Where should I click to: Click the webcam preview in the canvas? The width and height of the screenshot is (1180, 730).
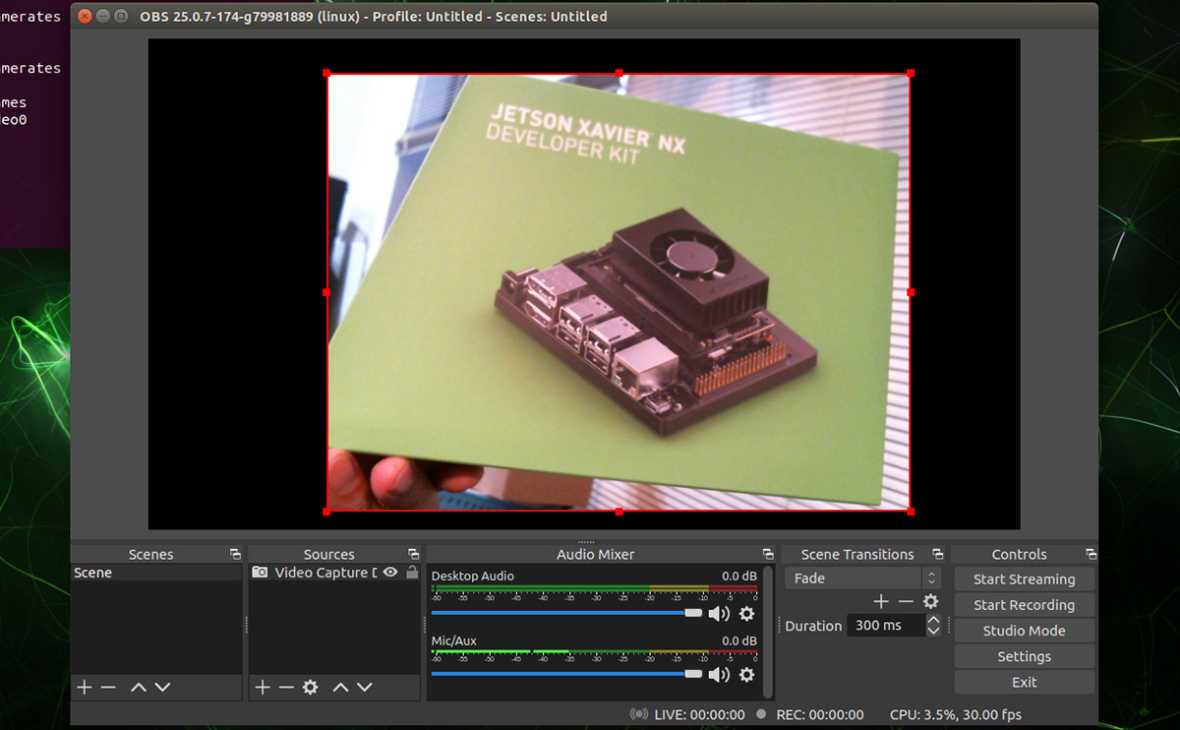(618, 292)
